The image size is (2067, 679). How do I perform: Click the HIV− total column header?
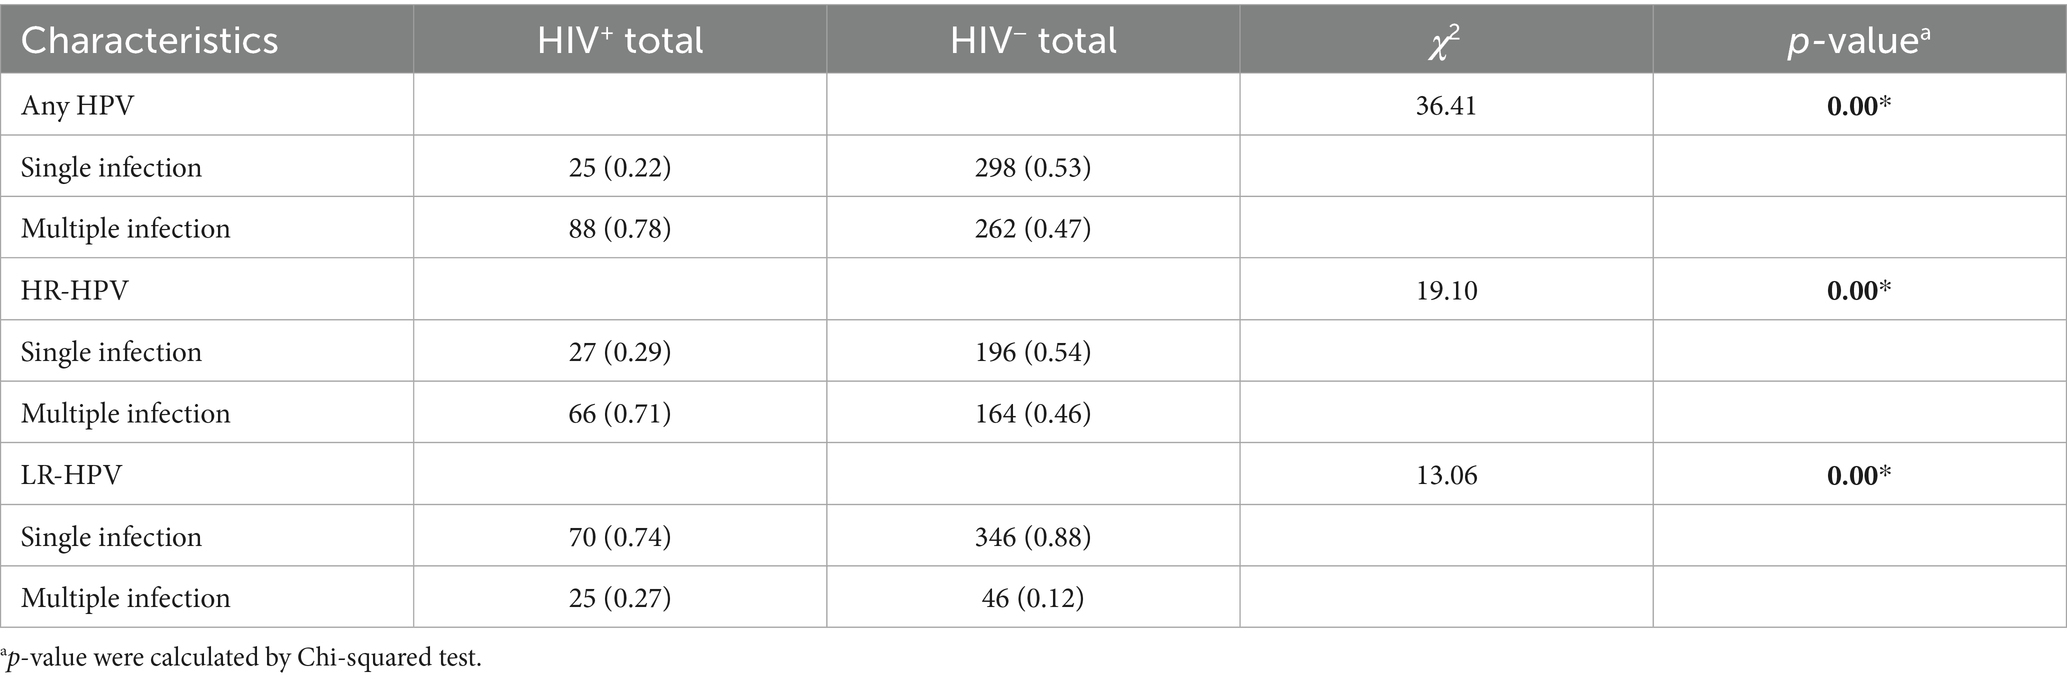coord(1033,40)
